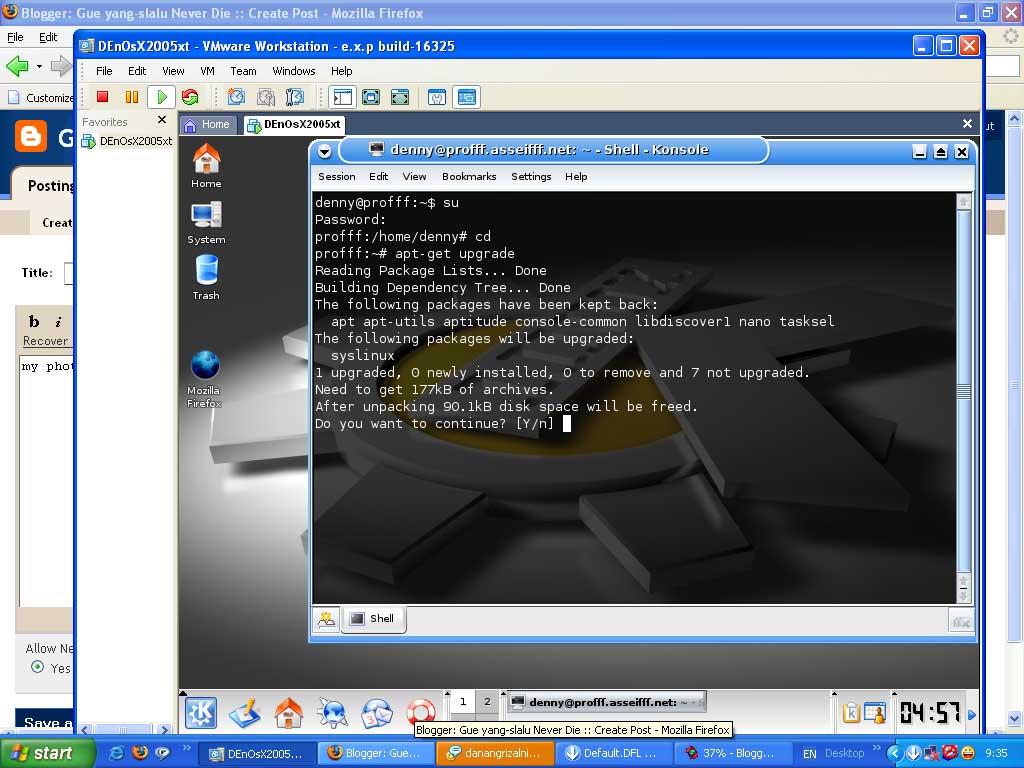Open the System desktop icon in guest
This screenshot has height=768, width=1024.
[x=206, y=222]
